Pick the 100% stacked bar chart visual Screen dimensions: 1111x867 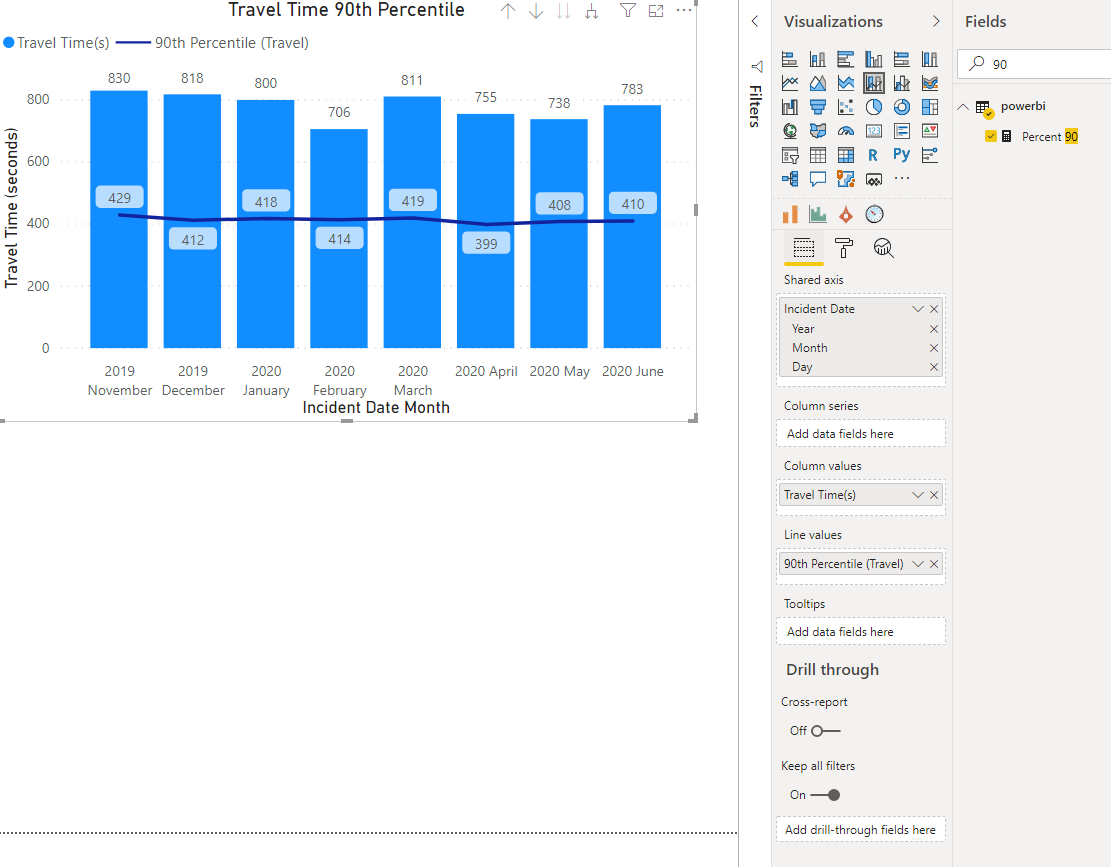(901, 60)
